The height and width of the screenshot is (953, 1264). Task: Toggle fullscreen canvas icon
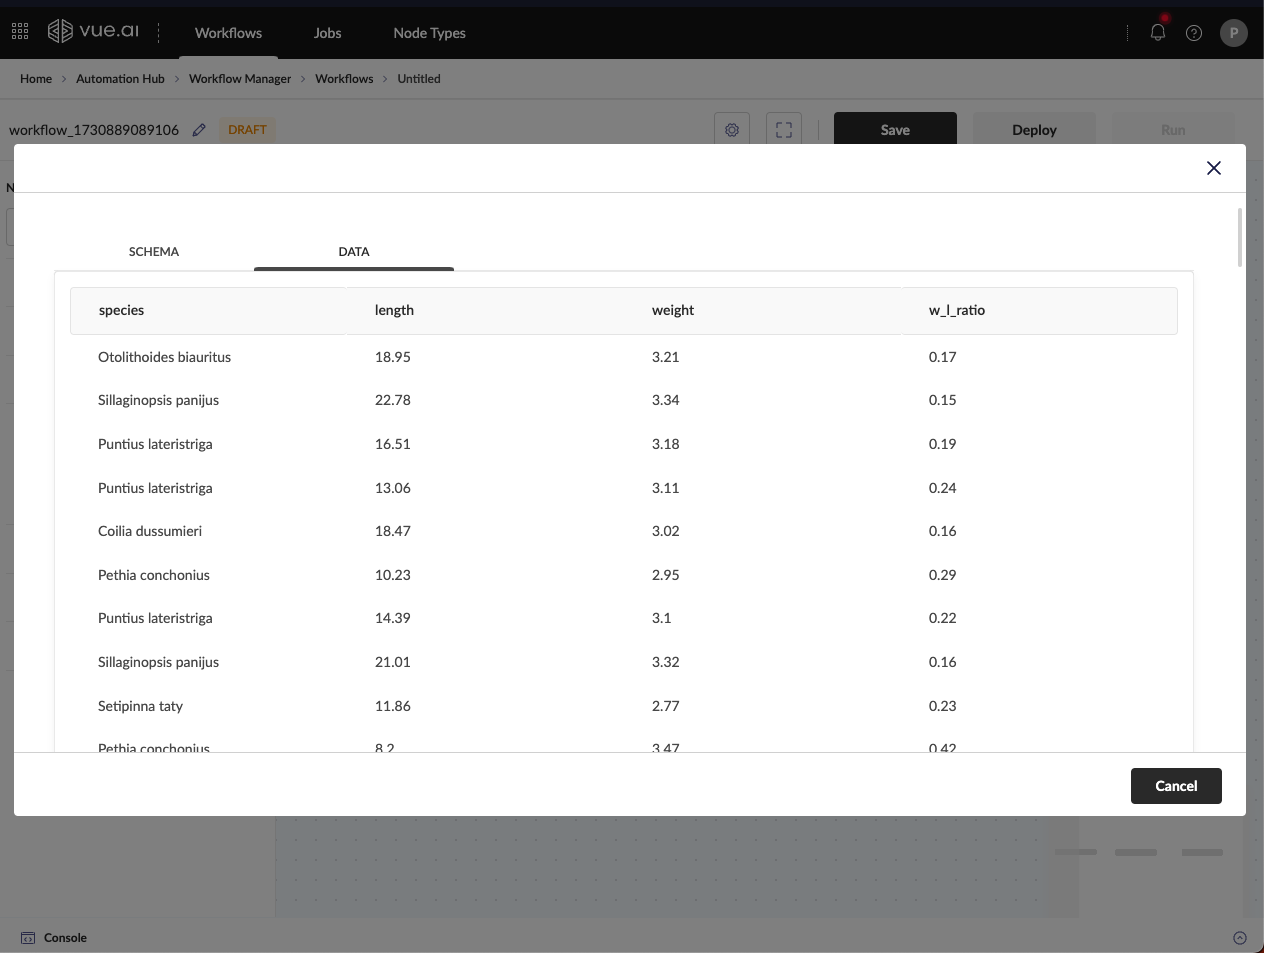click(x=784, y=130)
